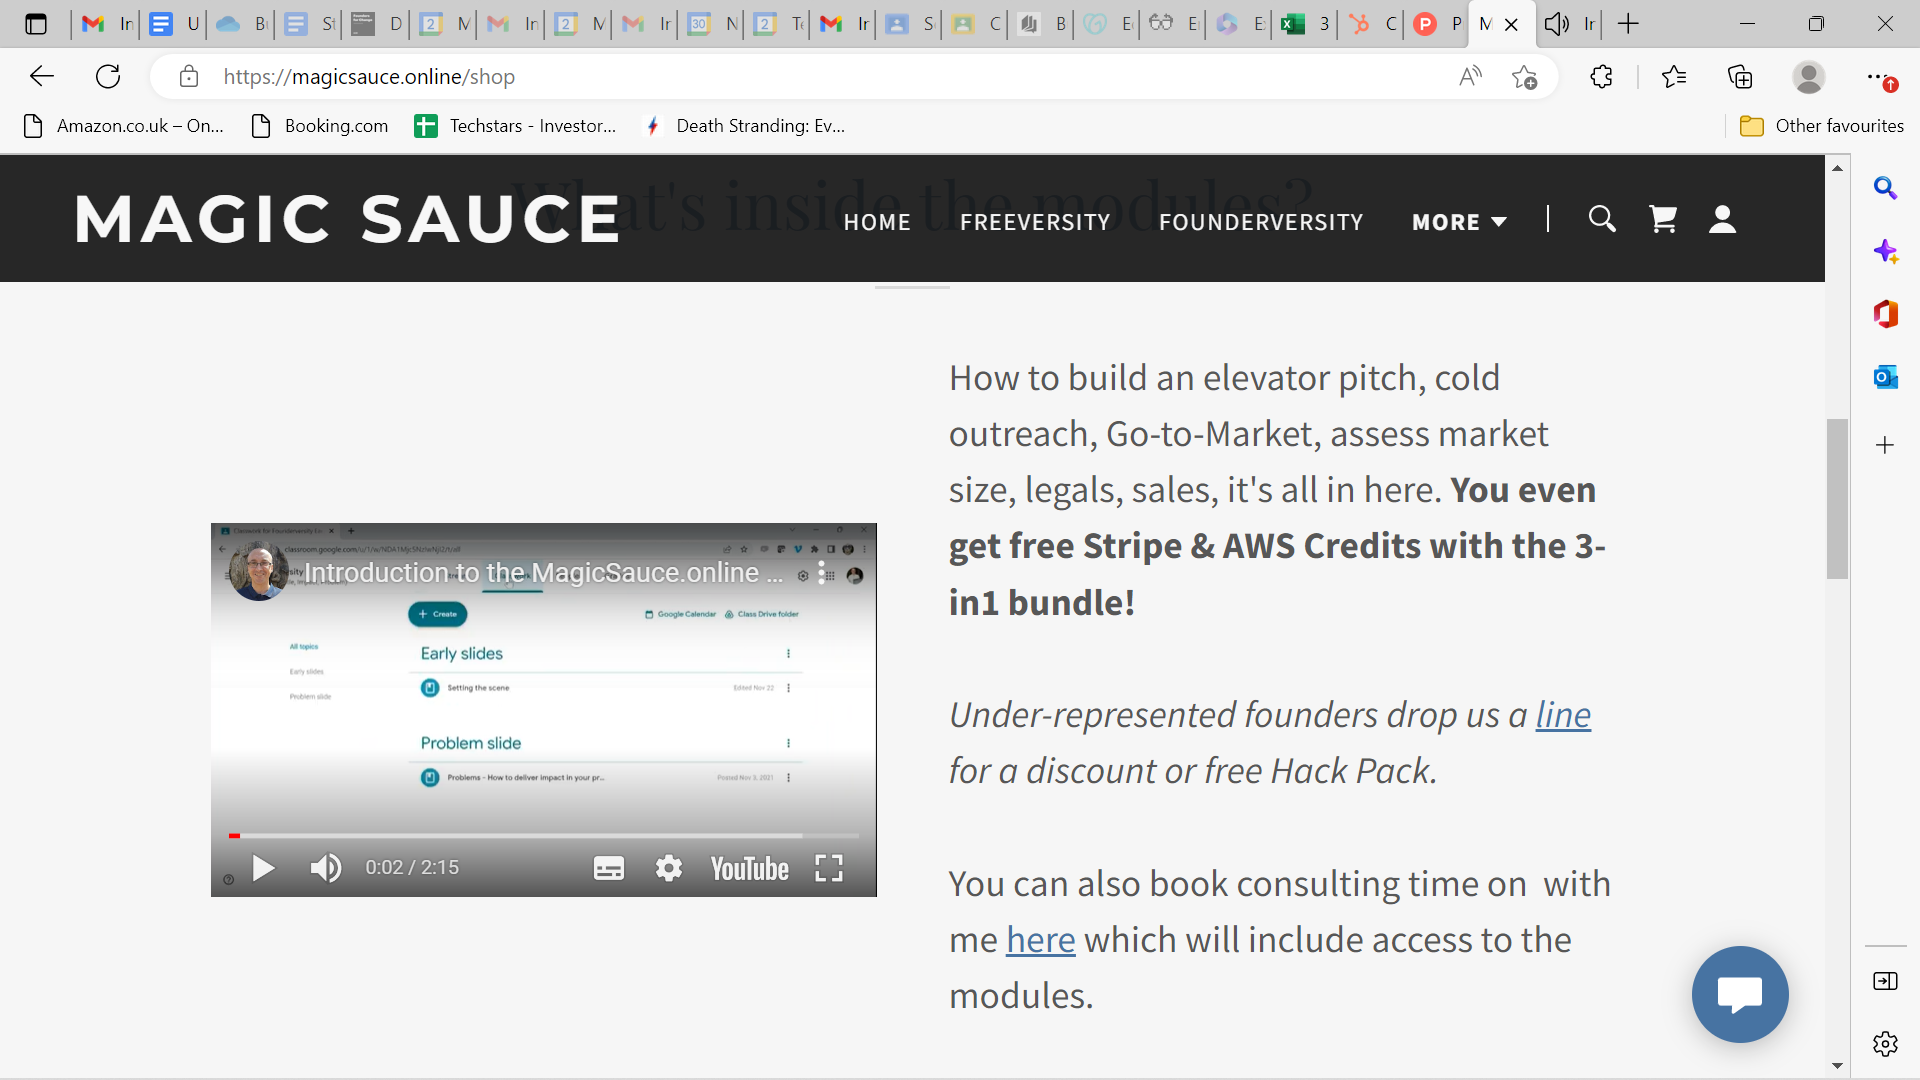Enter video fullscreen mode
Viewport: 1920px width, 1080px height.
(x=829, y=868)
